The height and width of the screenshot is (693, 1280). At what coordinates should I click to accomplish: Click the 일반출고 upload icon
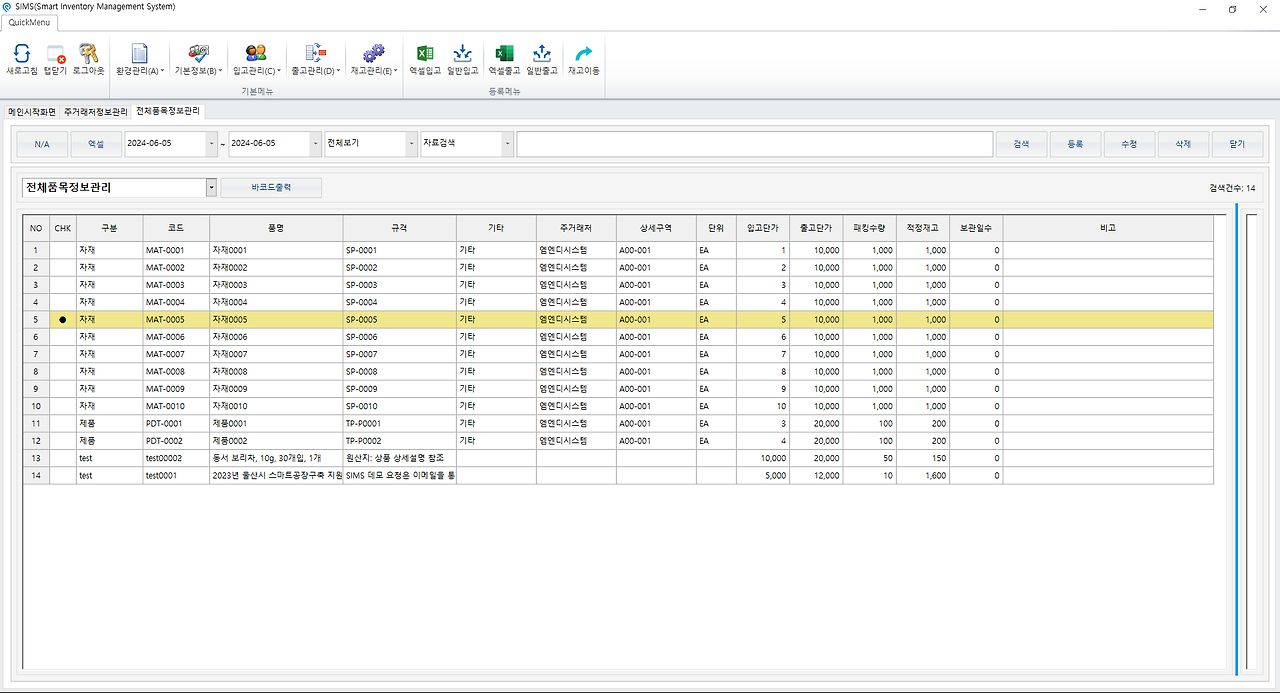542,54
